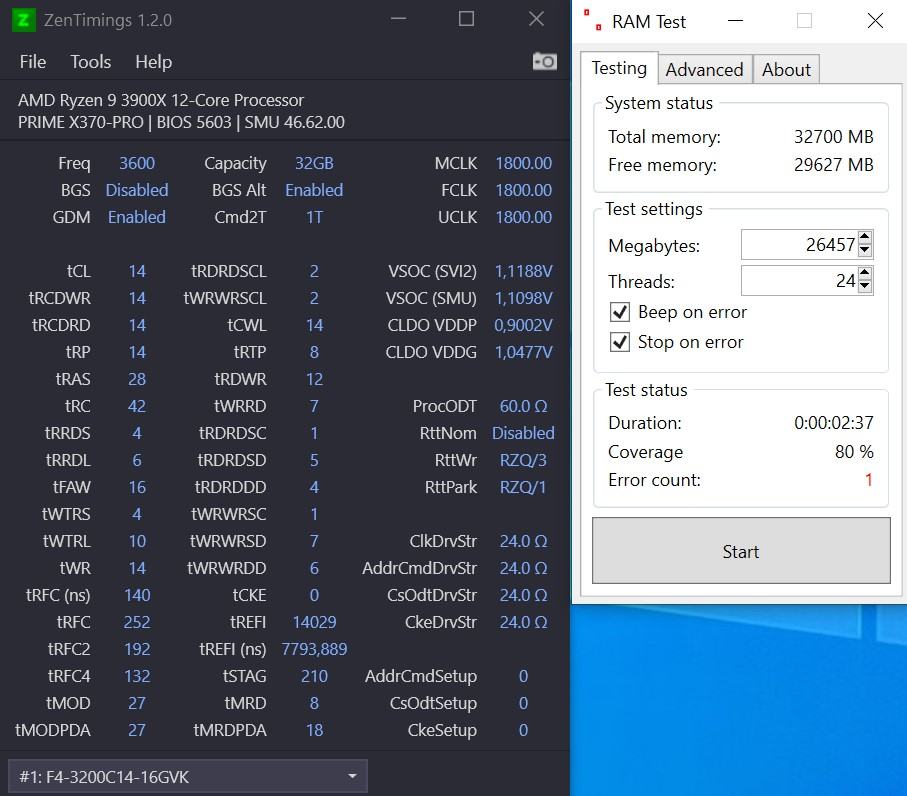
Task: Open the File menu in ZenTimings
Action: [x=32, y=62]
